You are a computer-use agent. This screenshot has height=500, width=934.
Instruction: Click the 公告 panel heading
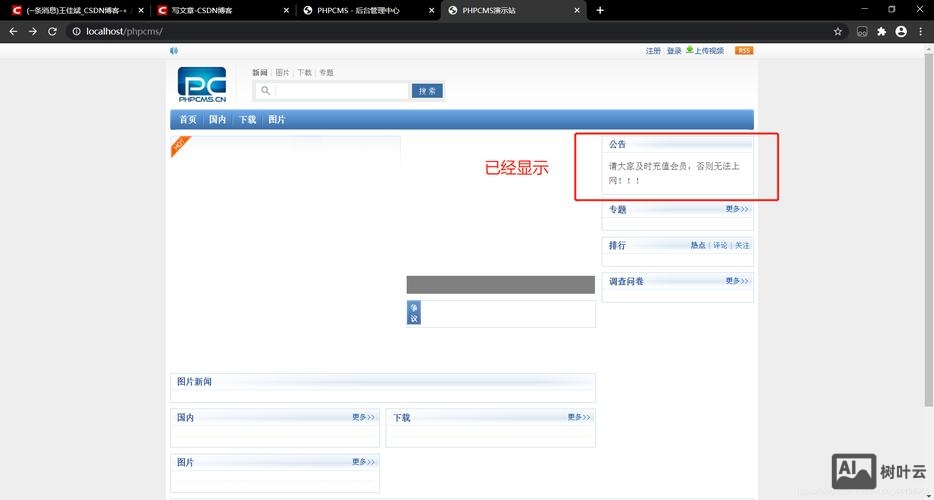click(x=617, y=145)
